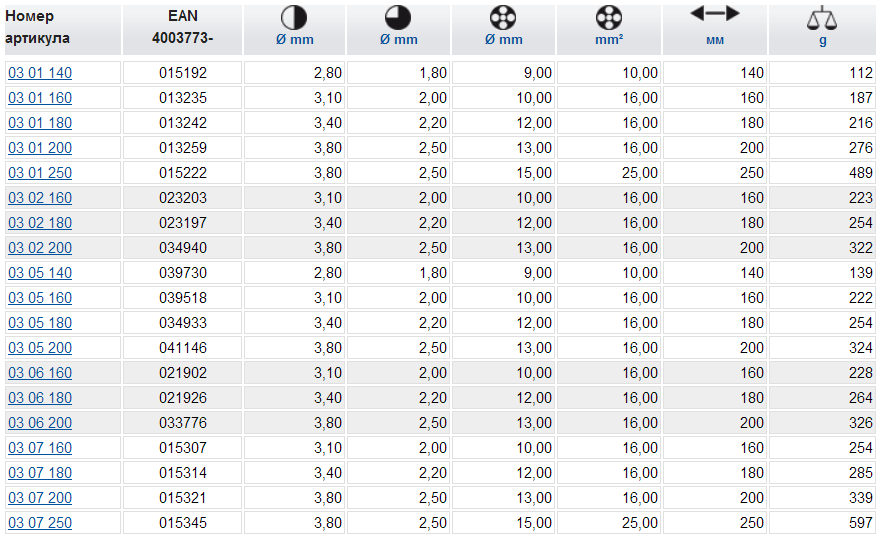The image size is (881, 540).
Task: Click the double-arrow length icon
Action: pos(714,14)
